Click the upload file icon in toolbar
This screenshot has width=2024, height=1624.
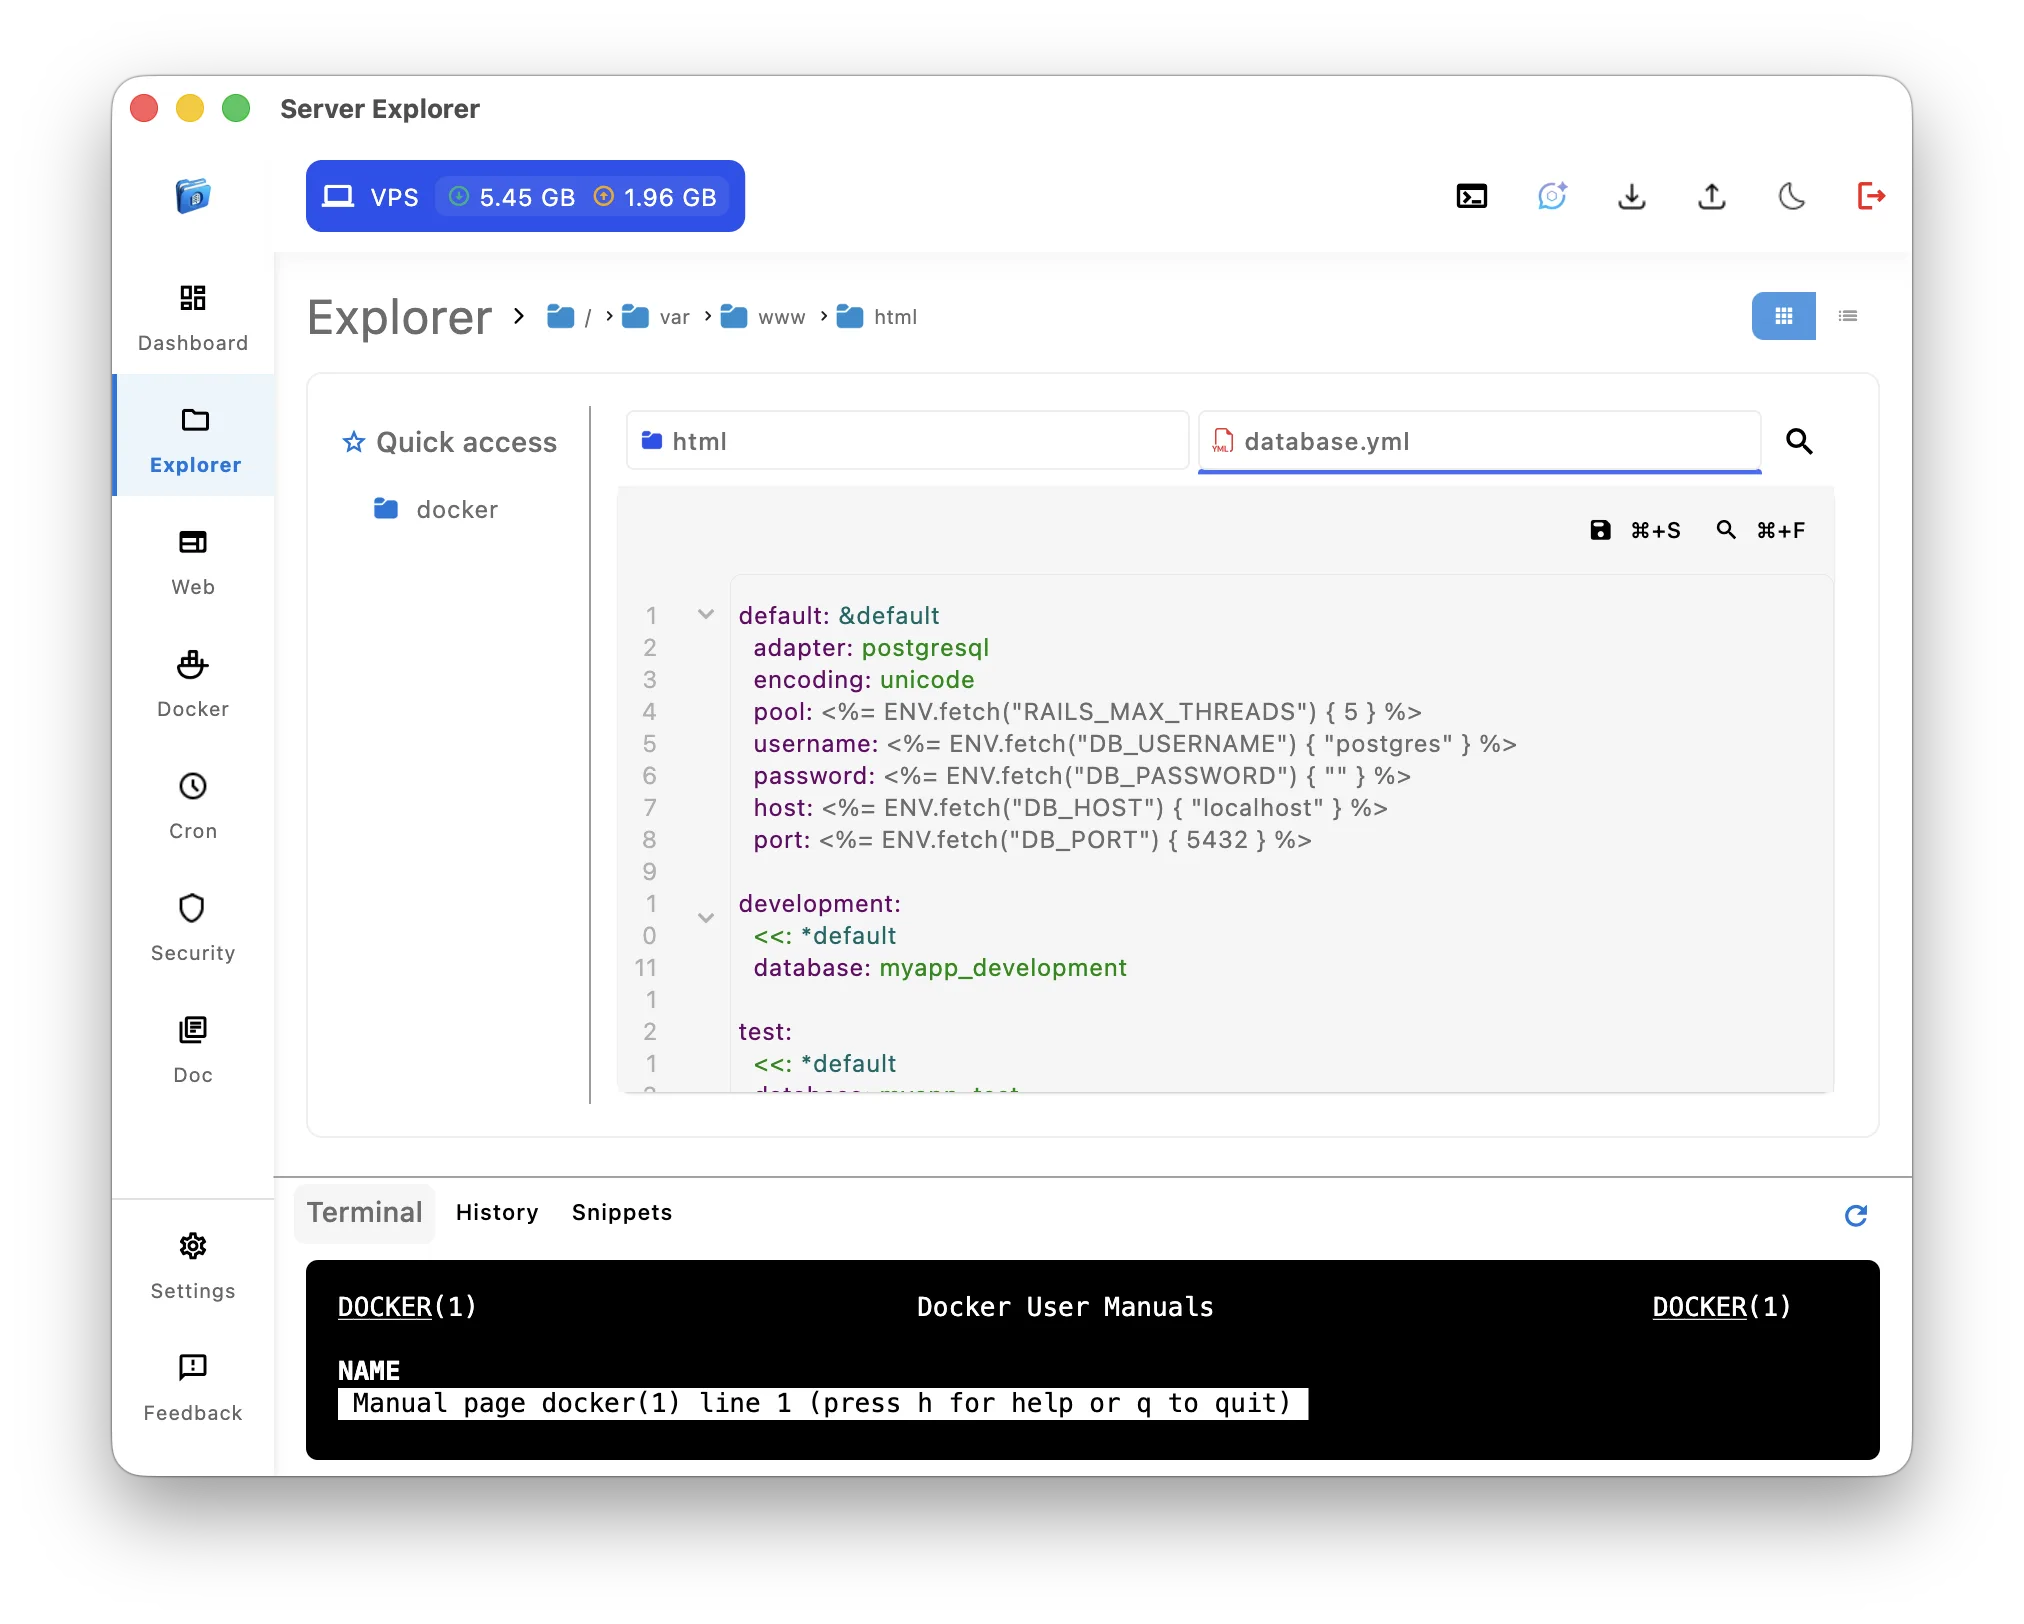pyautogui.click(x=1711, y=196)
